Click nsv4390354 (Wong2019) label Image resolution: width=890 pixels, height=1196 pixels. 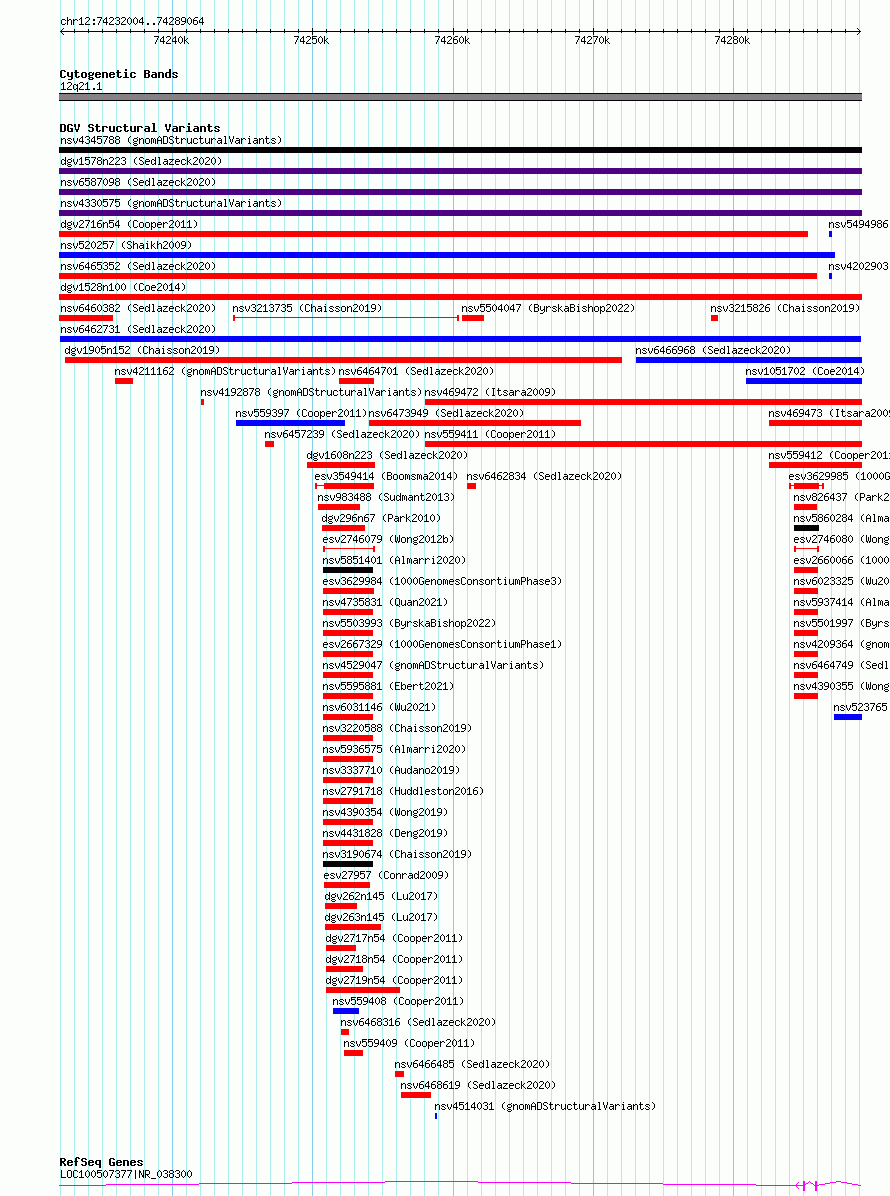click(x=385, y=812)
